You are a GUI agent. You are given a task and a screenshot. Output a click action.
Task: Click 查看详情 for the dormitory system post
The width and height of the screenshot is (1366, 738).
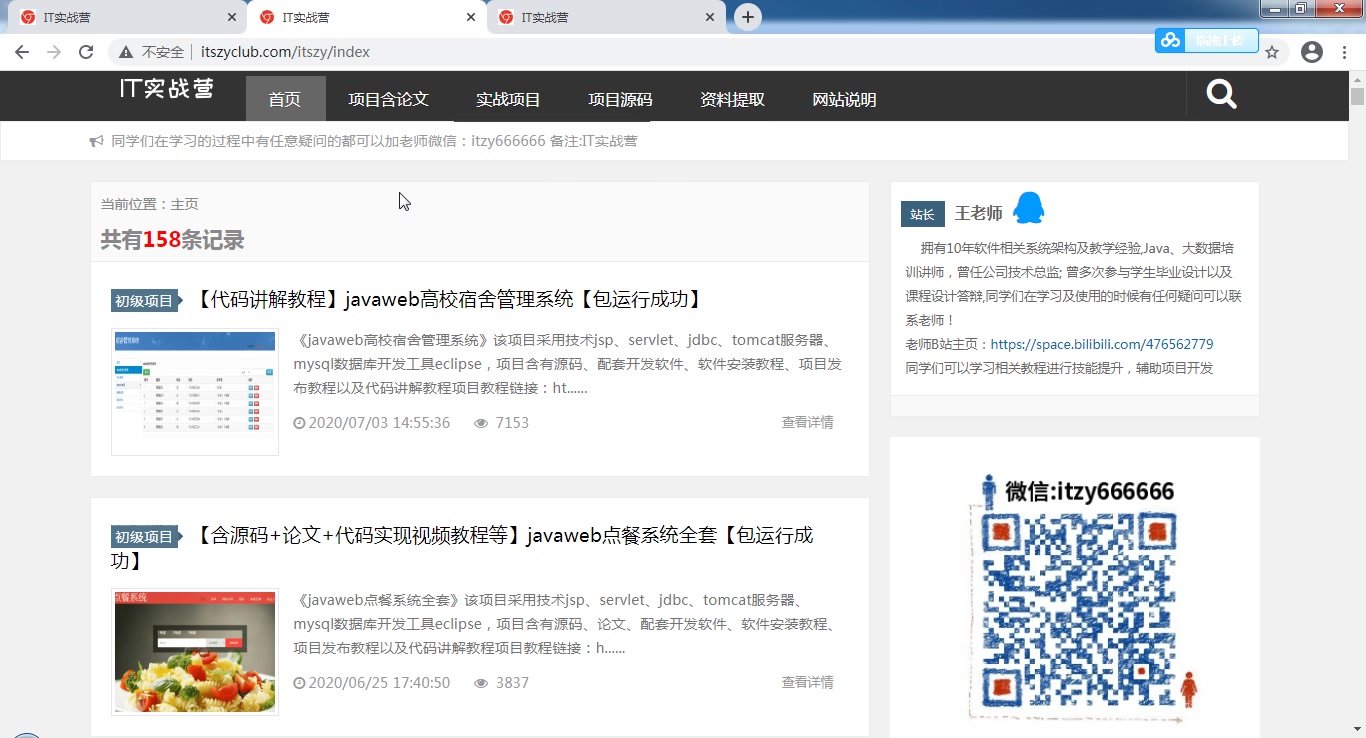click(807, 422)
